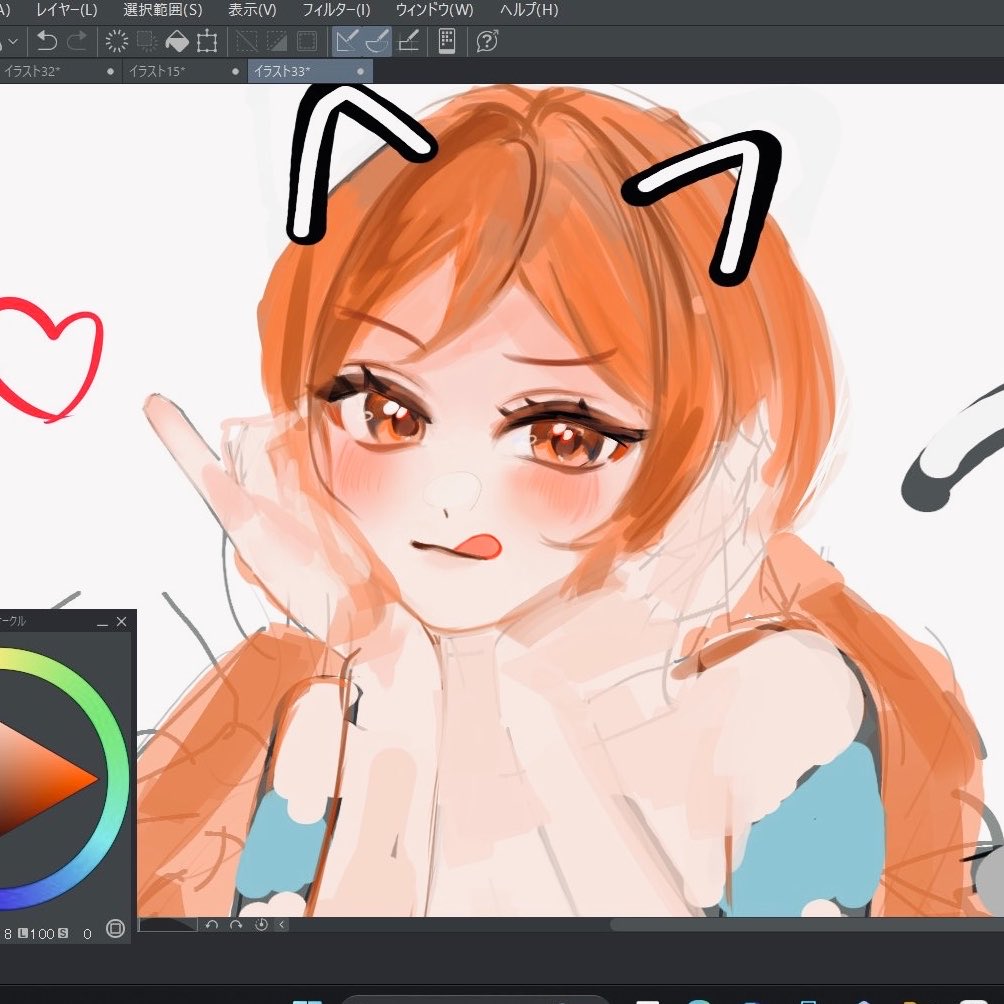Viewport: 1004px width, 1004px height.
Task: Open the フィルター(I) menu
Action: coord(336,10)
